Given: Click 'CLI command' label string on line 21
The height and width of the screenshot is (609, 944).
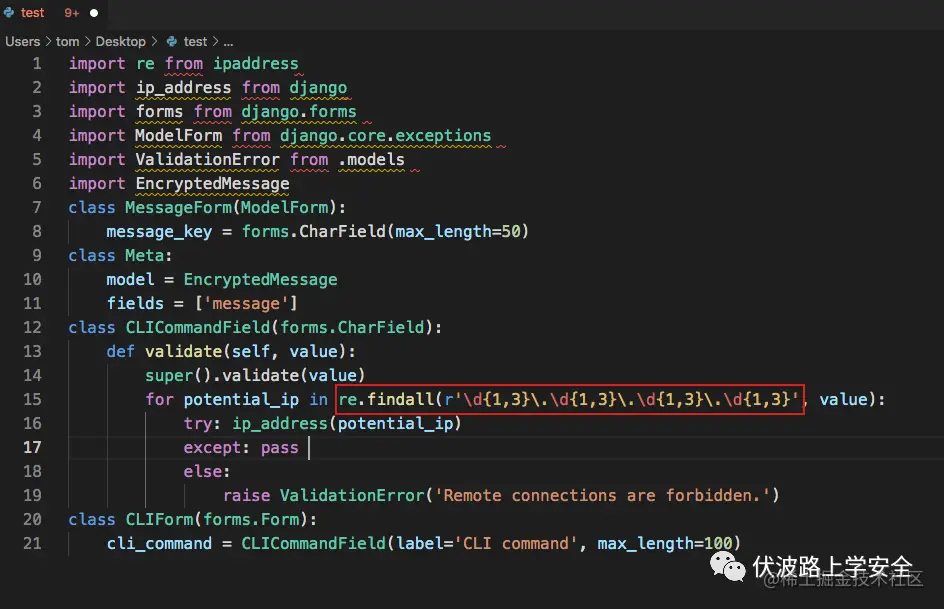Looking at the screenshot, I should pyautogui.click(x=515, y=544).
